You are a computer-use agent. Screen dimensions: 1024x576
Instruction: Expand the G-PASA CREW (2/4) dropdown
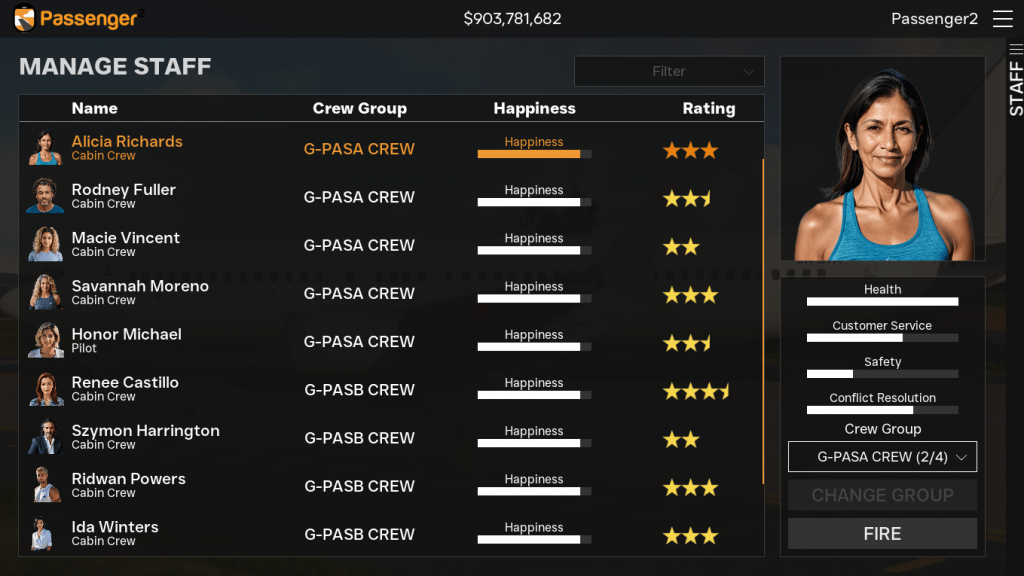pyautogui.click(x=882, y=457)
